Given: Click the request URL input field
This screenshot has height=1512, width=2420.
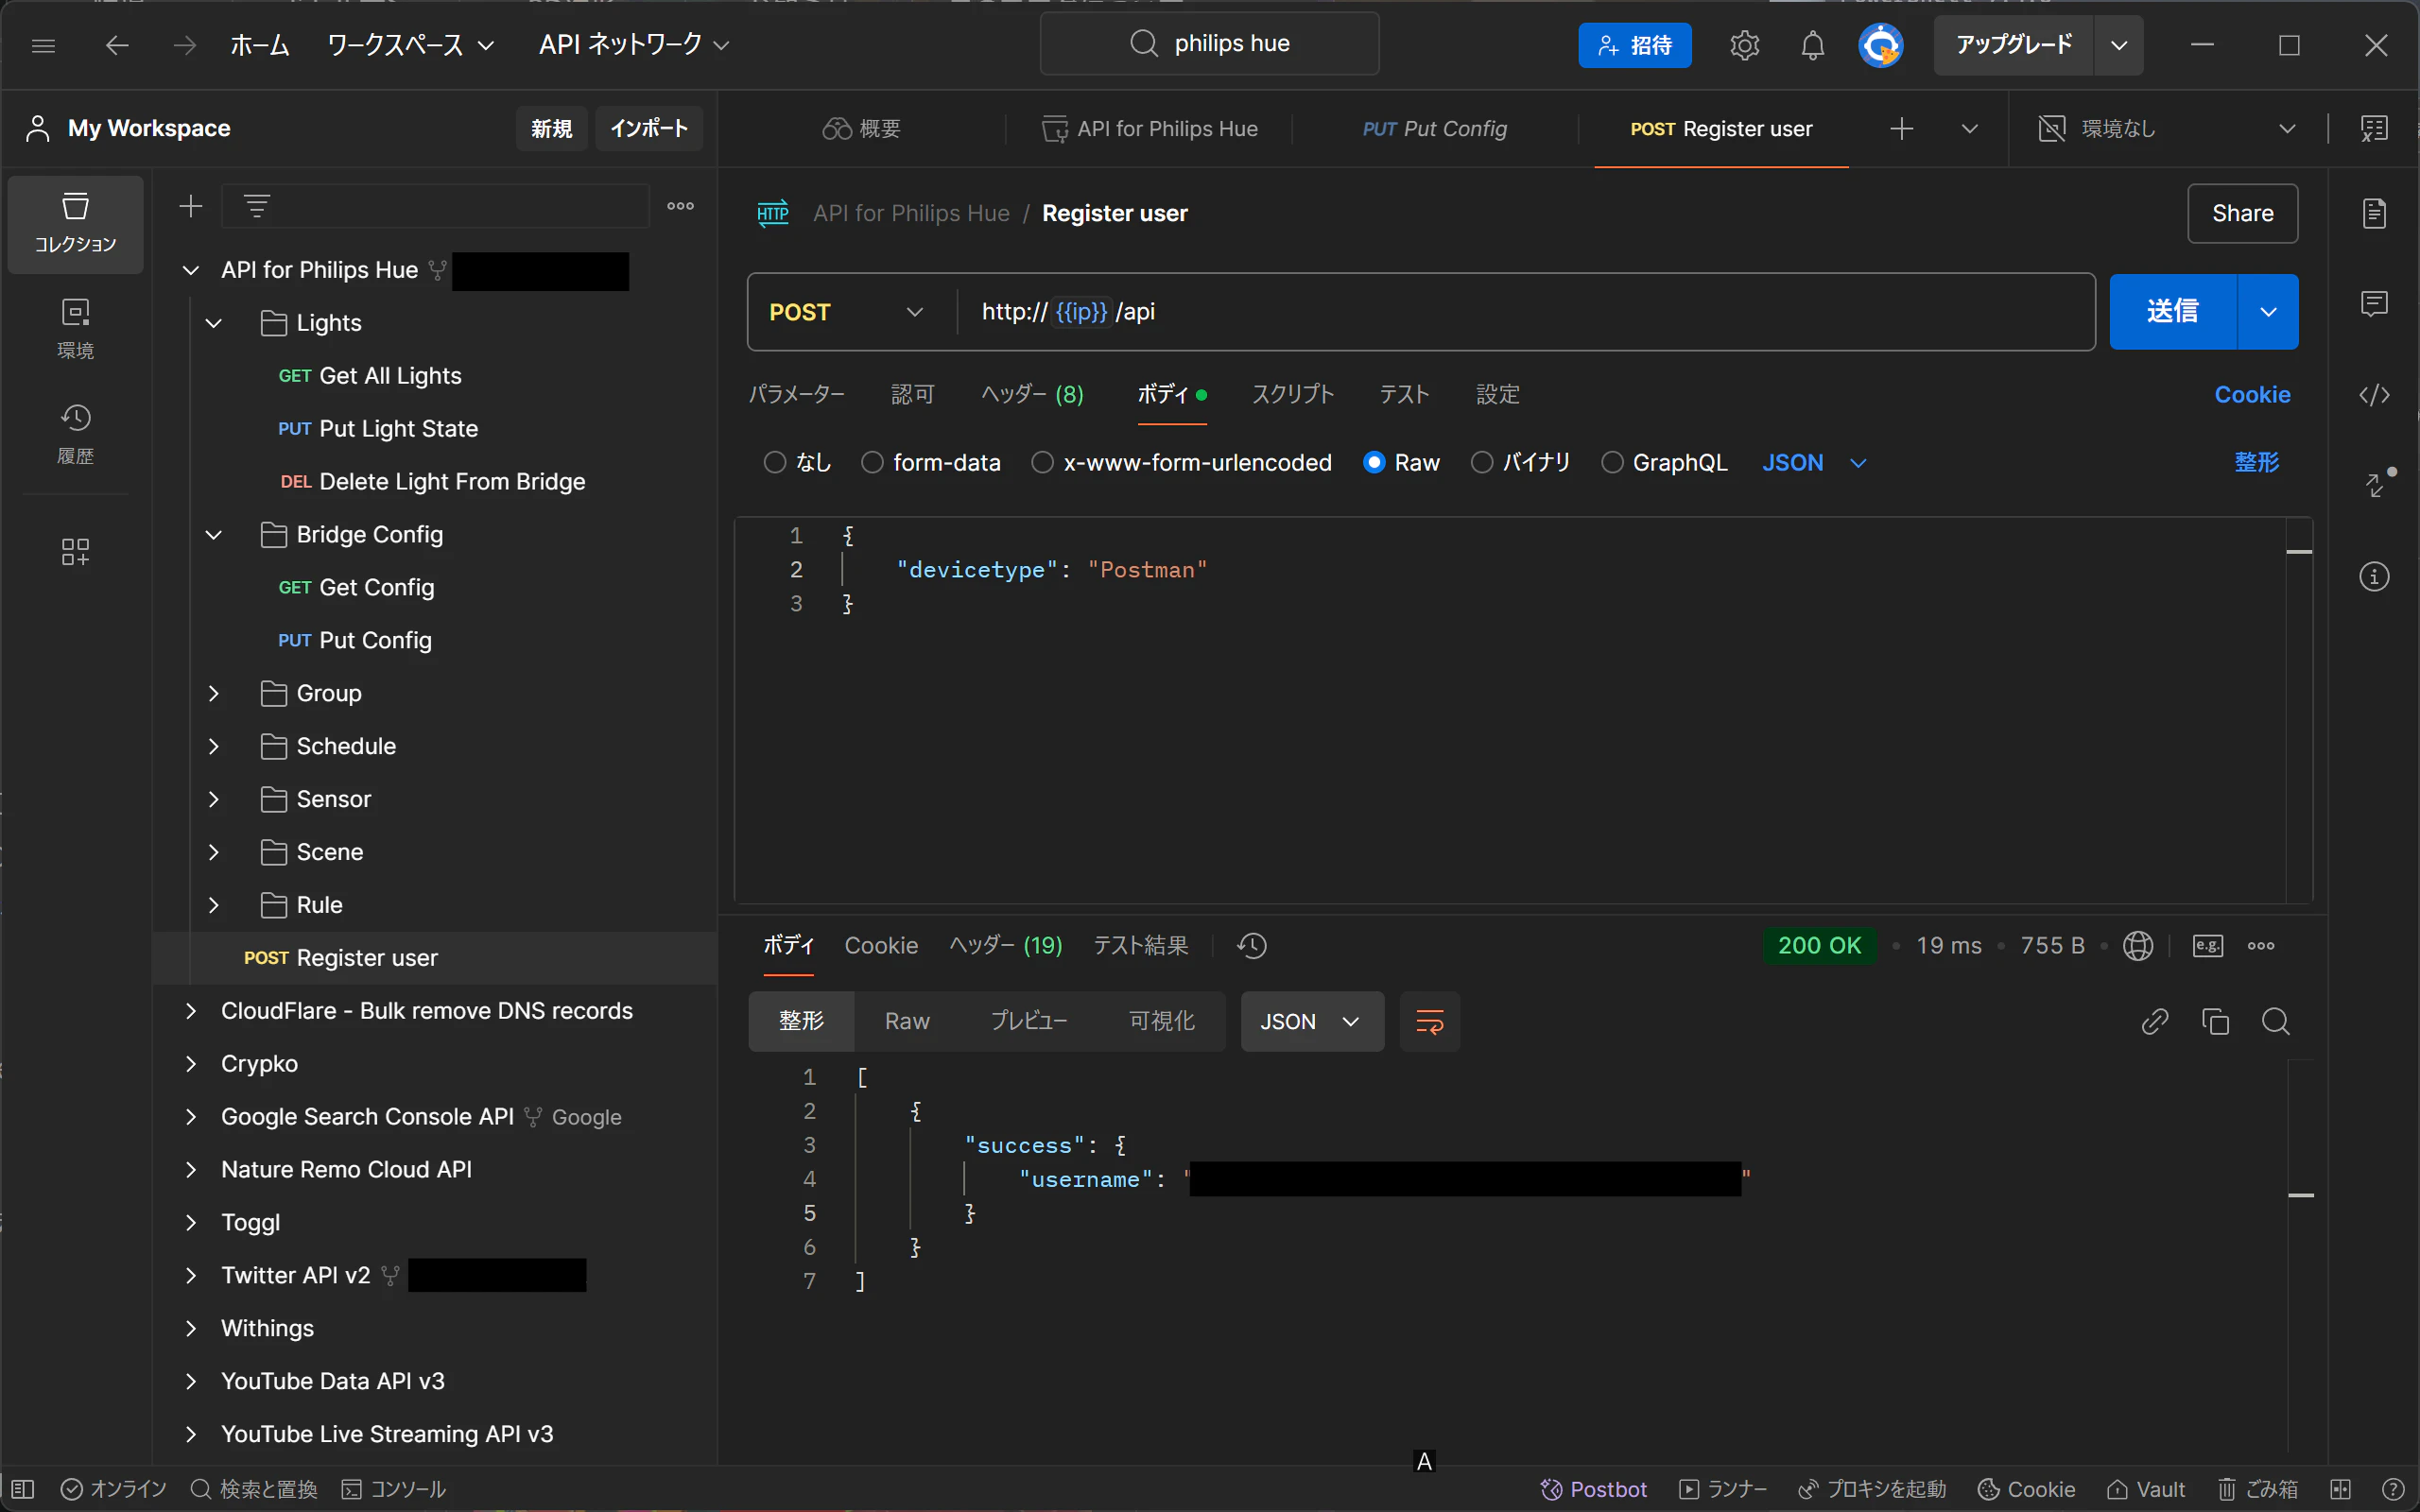Looking at the screenshot, I should coord(1526,312).
